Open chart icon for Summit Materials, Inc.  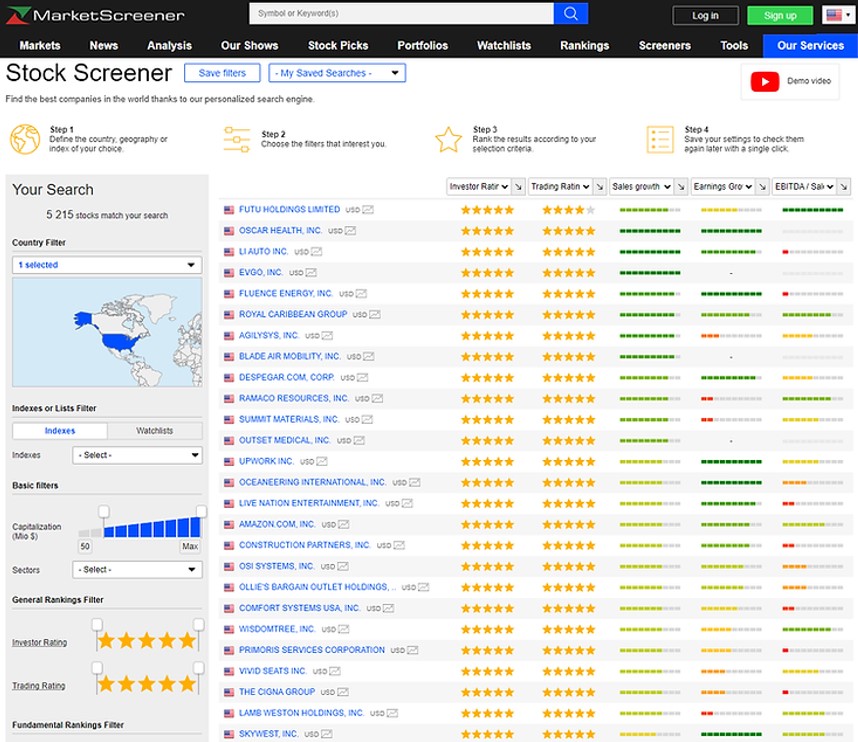(x=367, y=420)
